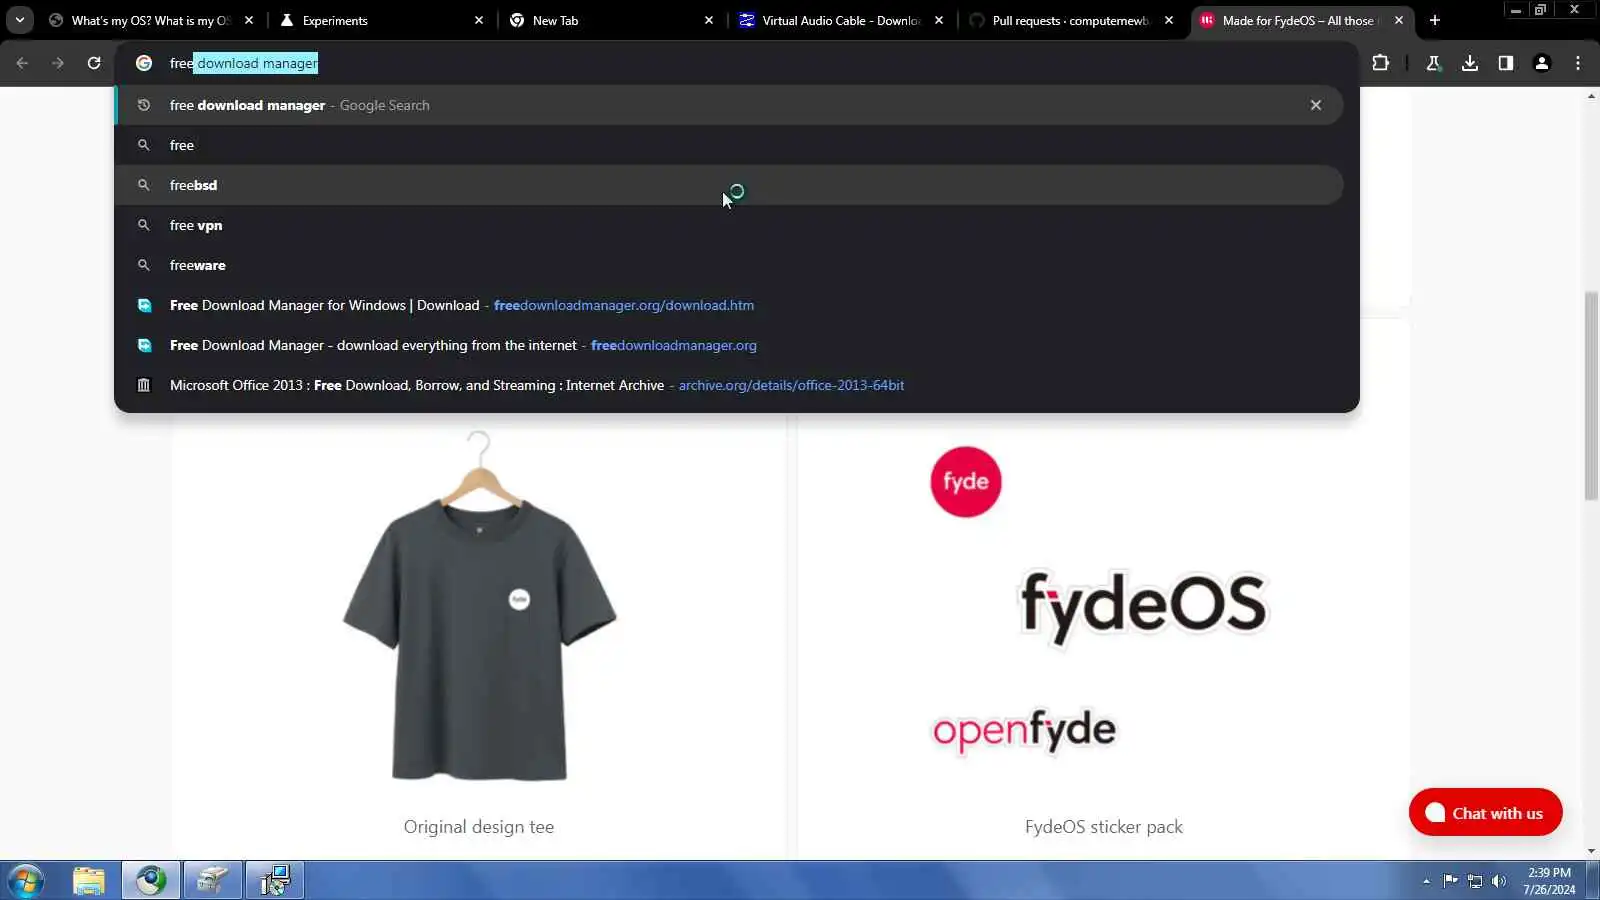Open the network tray icon
Image resolution: width=1600 pixels, height=900 pixels.
point(1475,881)
